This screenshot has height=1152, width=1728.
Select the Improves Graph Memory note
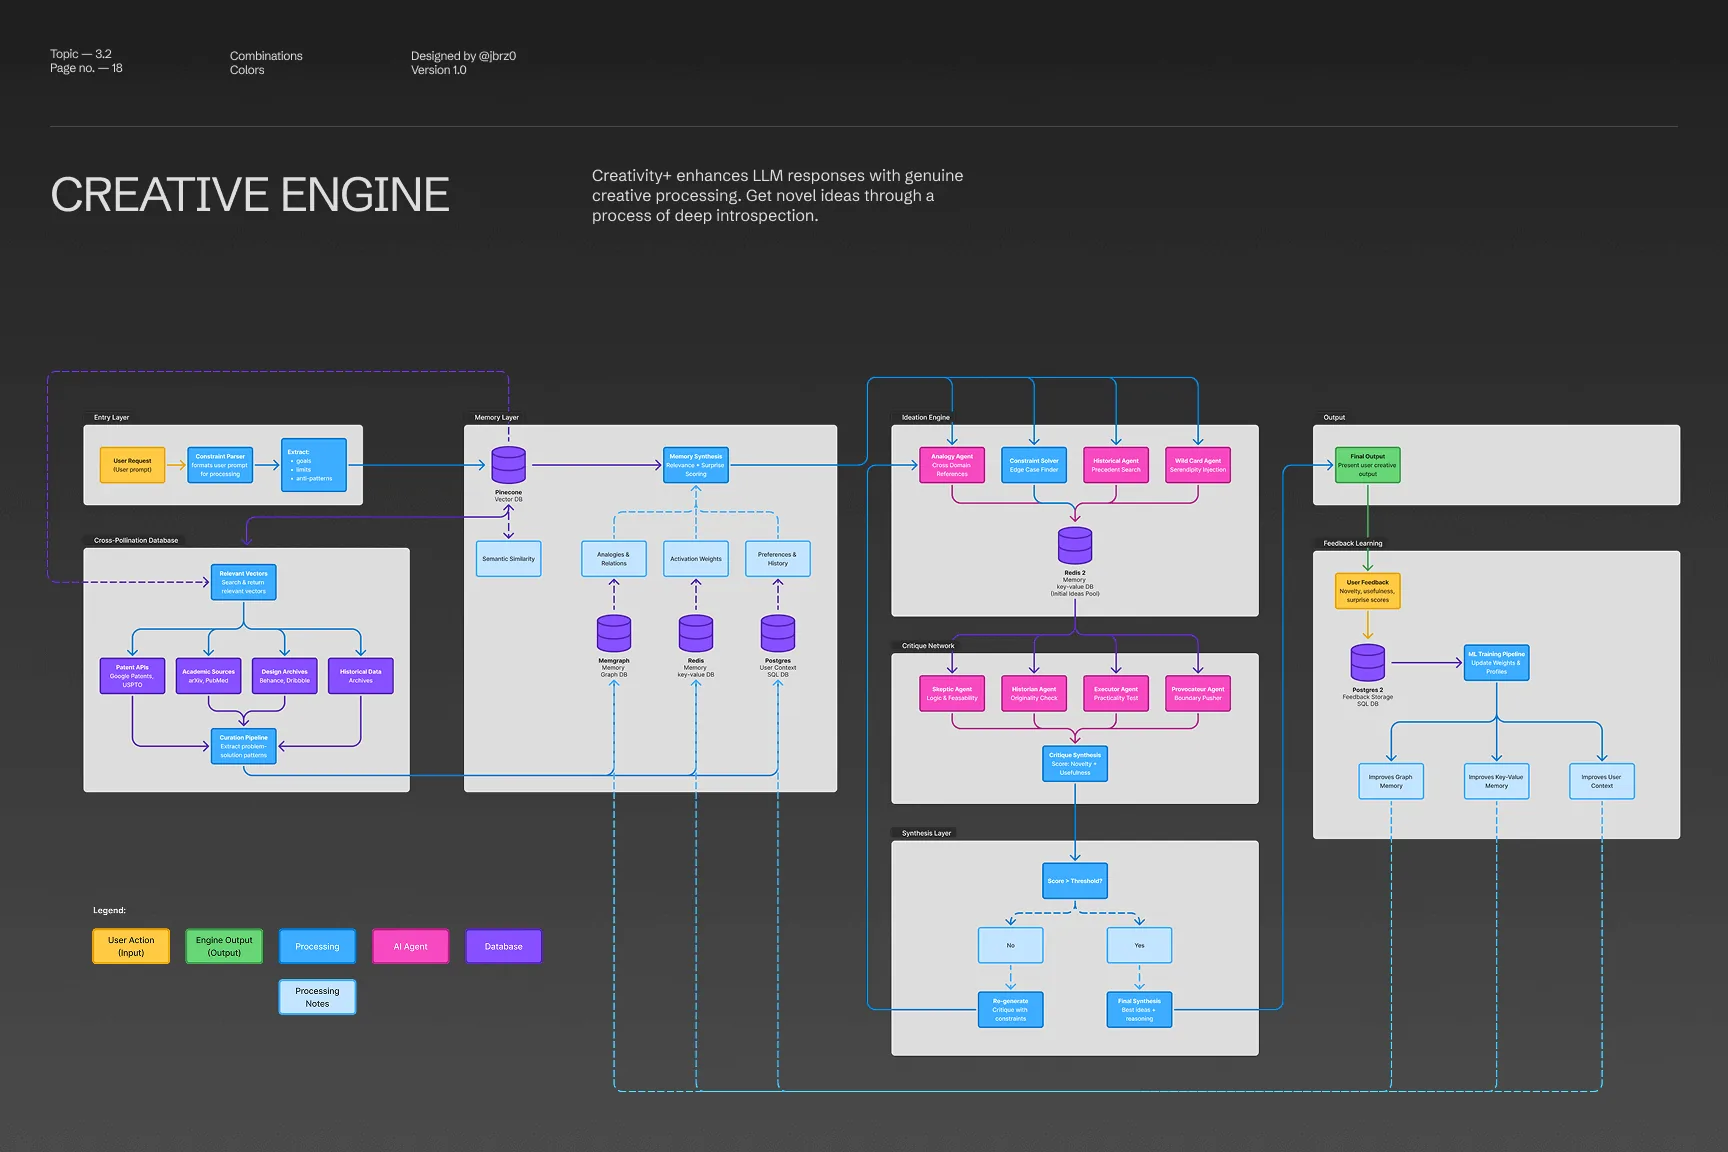tap(1391, 781)
